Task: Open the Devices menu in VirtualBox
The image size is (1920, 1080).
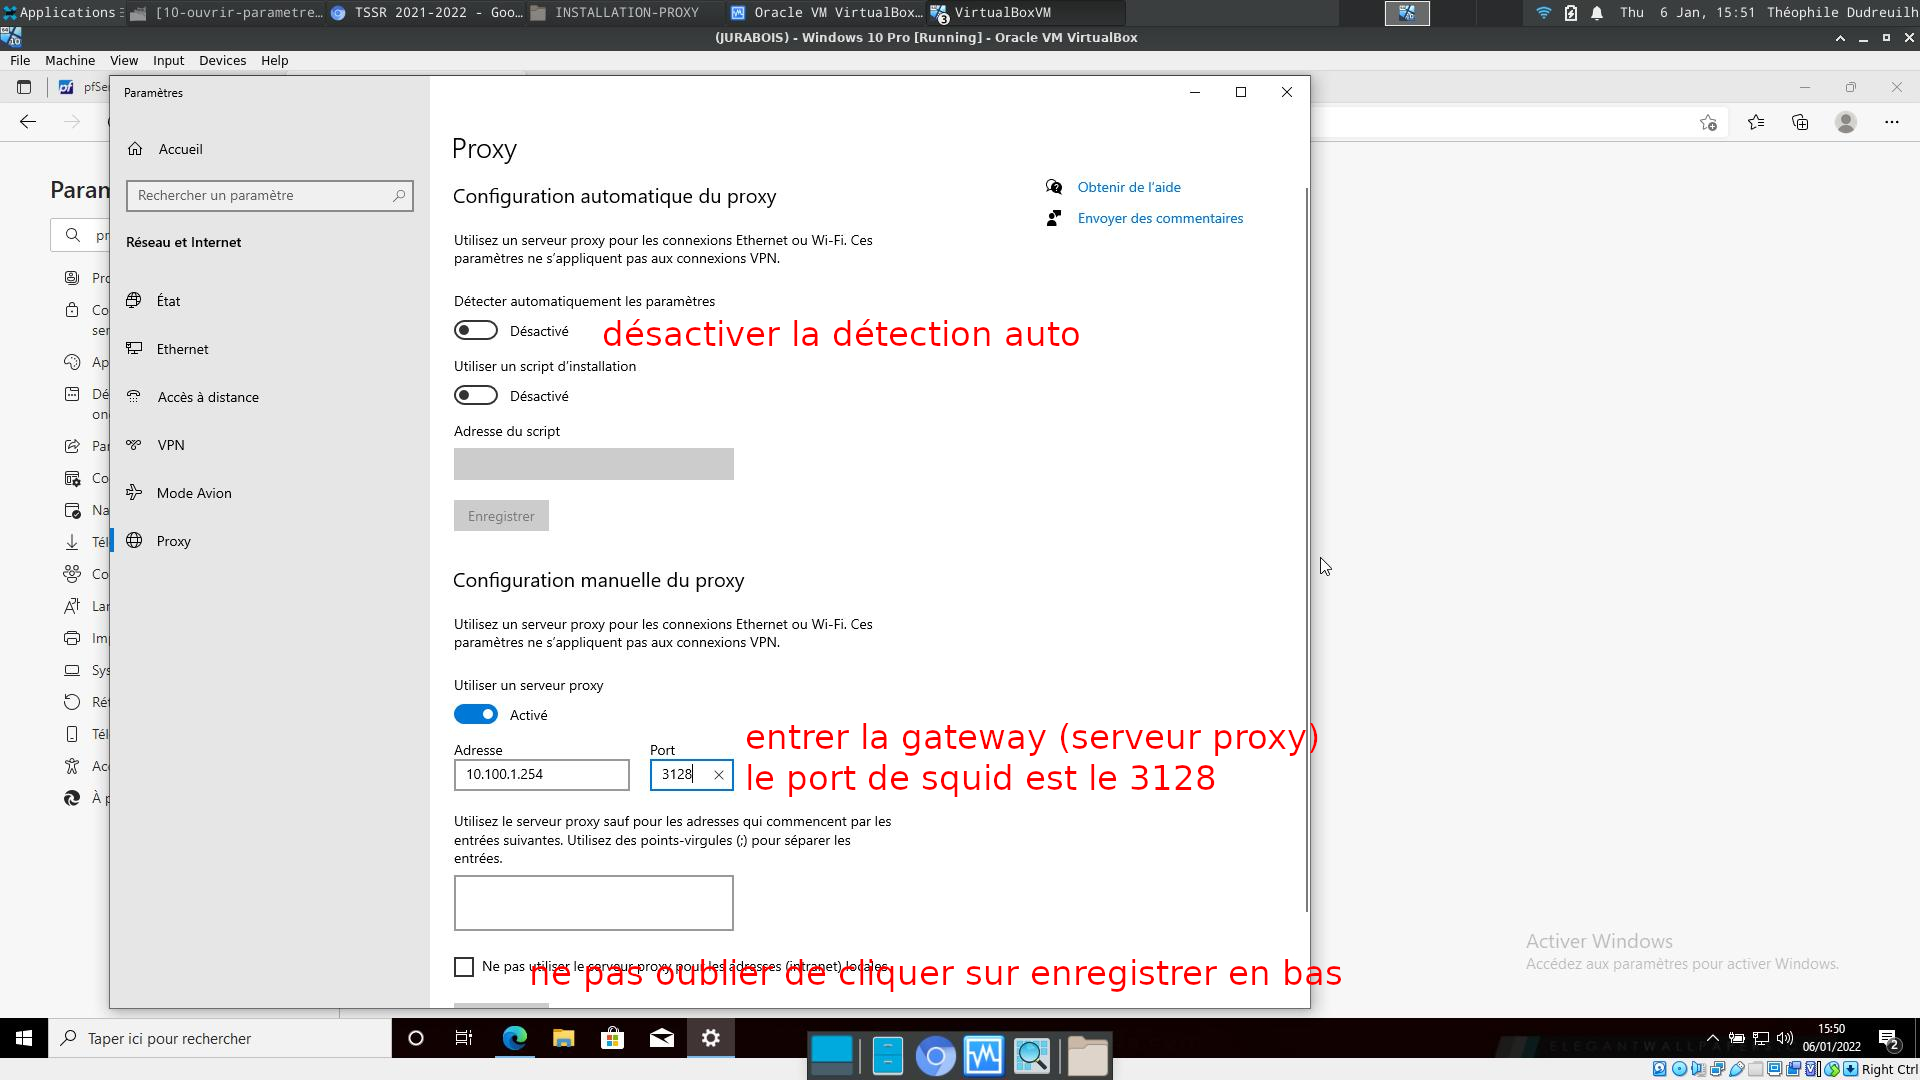Action: tap(222, 60)
